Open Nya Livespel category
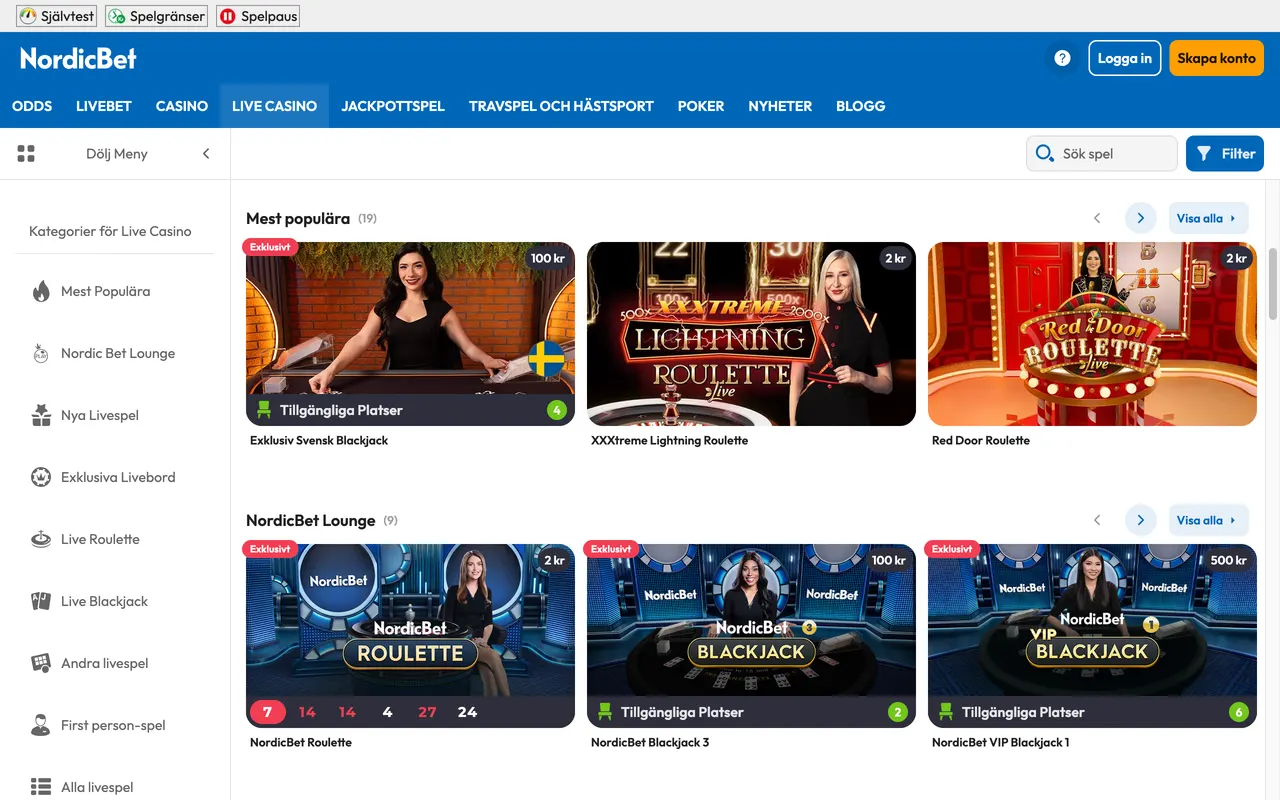 (x=100, y=415)
